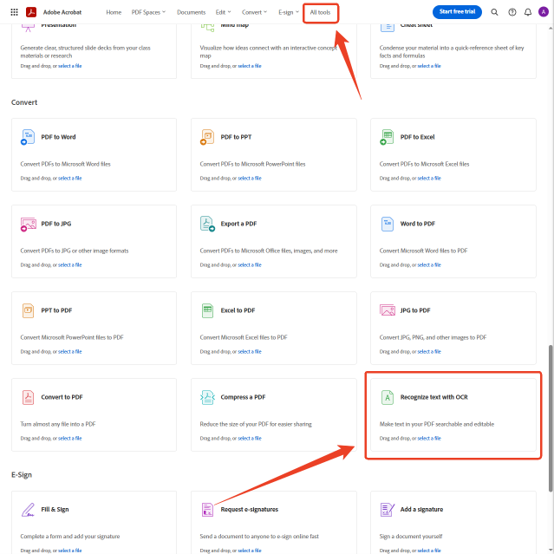Go to the Documents tab
Screen dimensions: 554x554
[191, 12]
